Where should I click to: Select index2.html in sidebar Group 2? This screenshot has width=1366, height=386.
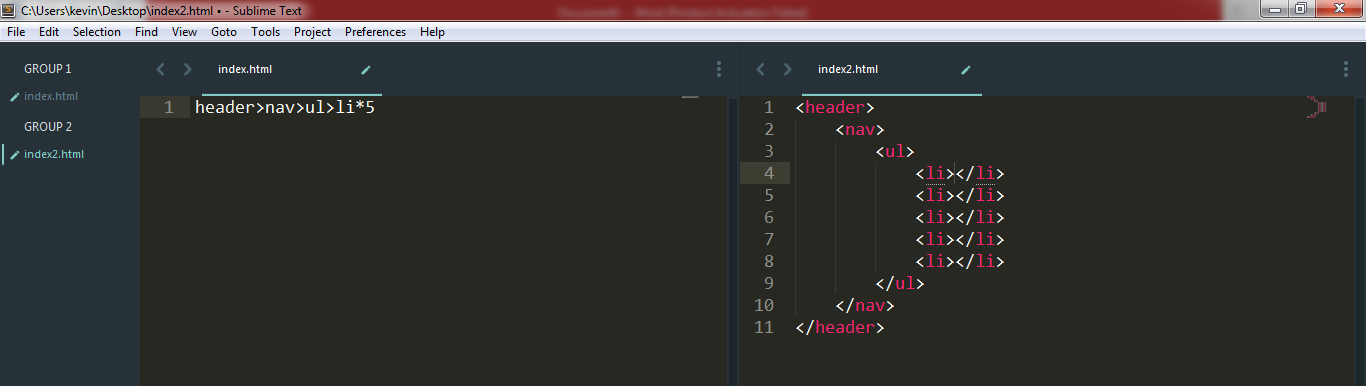pos(54,154)
